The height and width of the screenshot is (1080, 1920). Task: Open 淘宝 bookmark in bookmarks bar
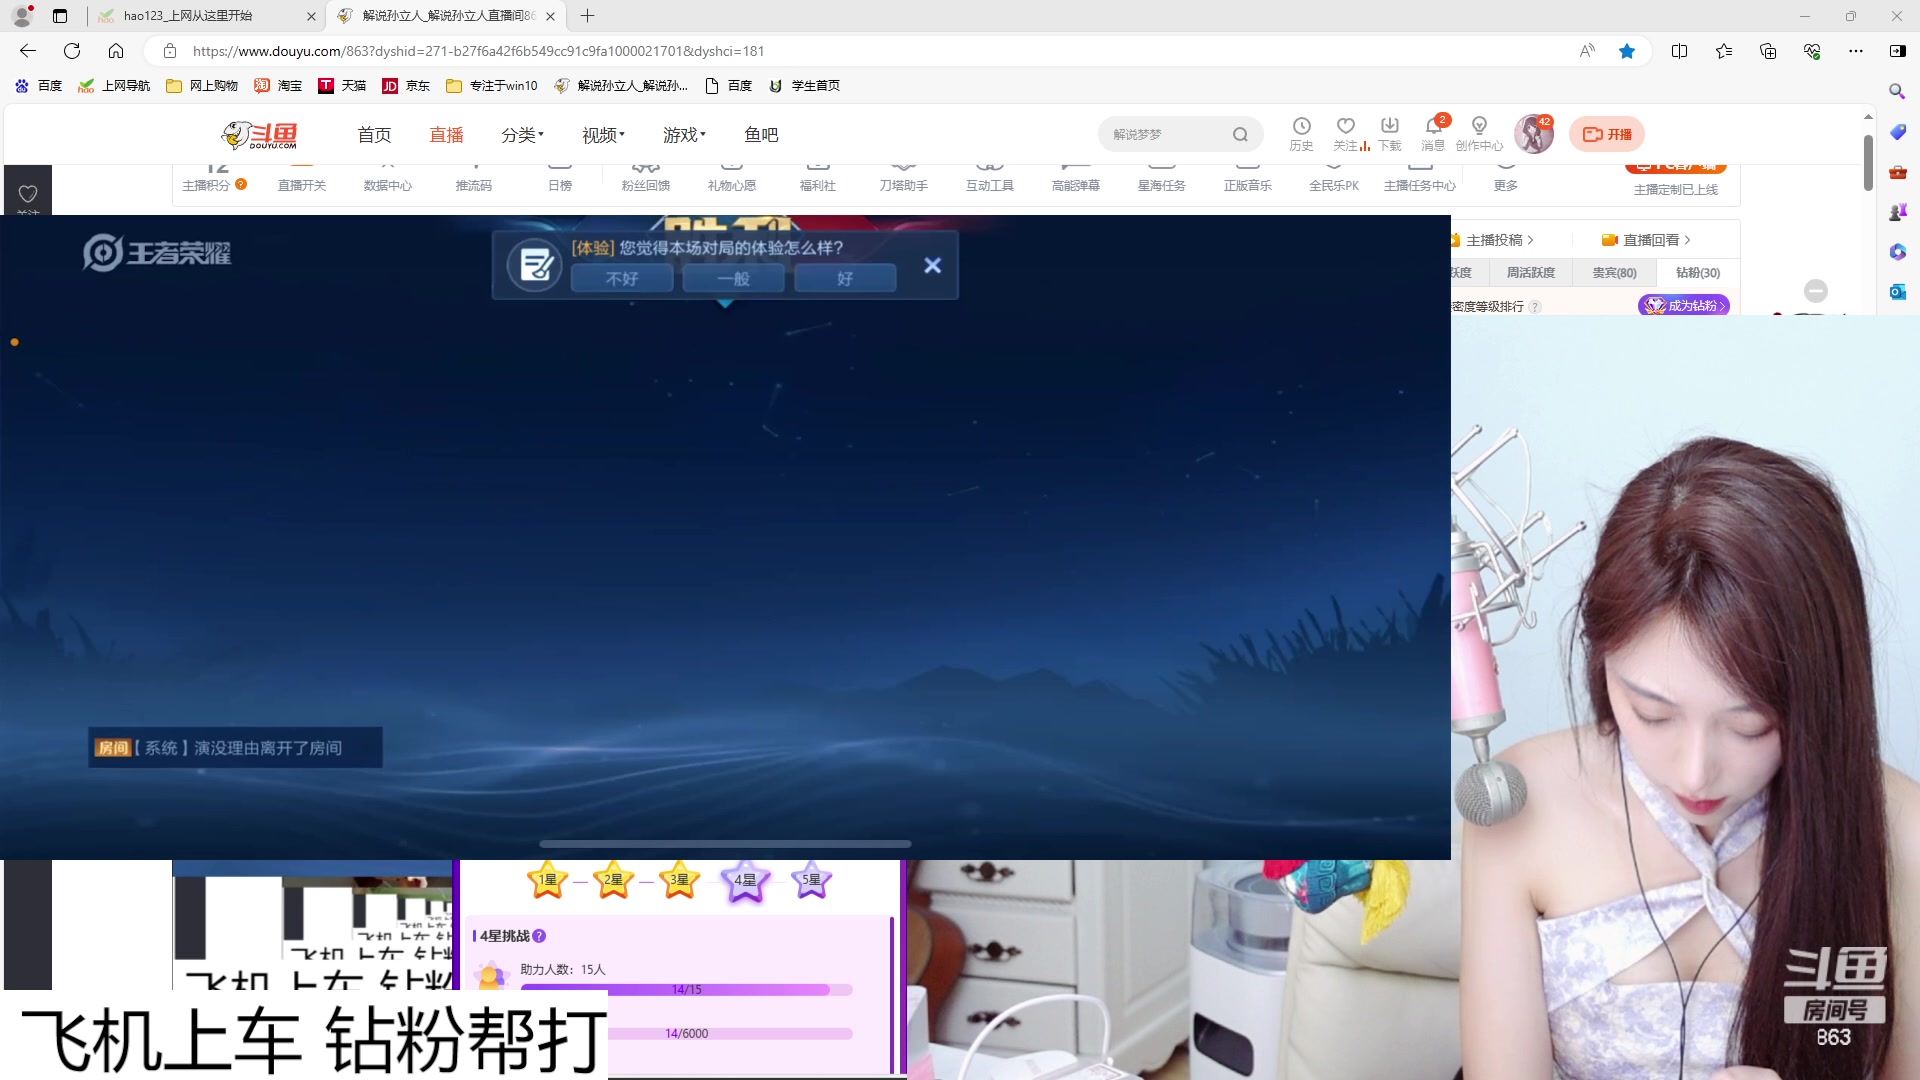click(278, 86)
